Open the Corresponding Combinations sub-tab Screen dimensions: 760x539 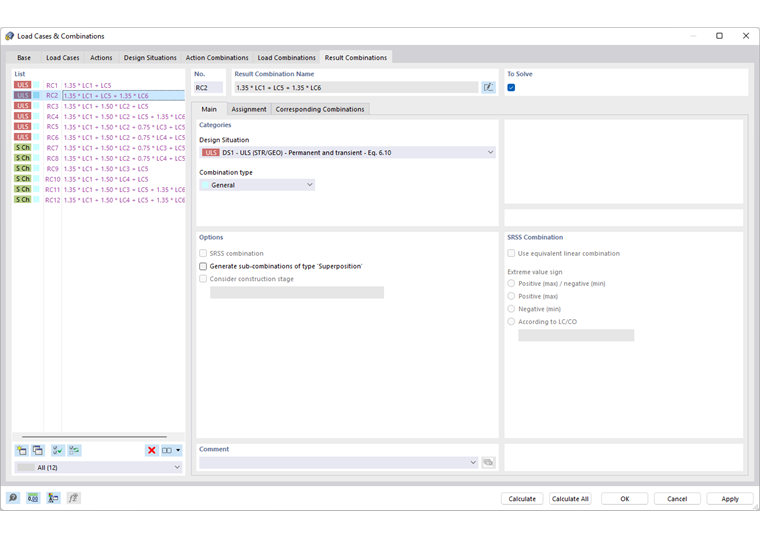[320, 109]
